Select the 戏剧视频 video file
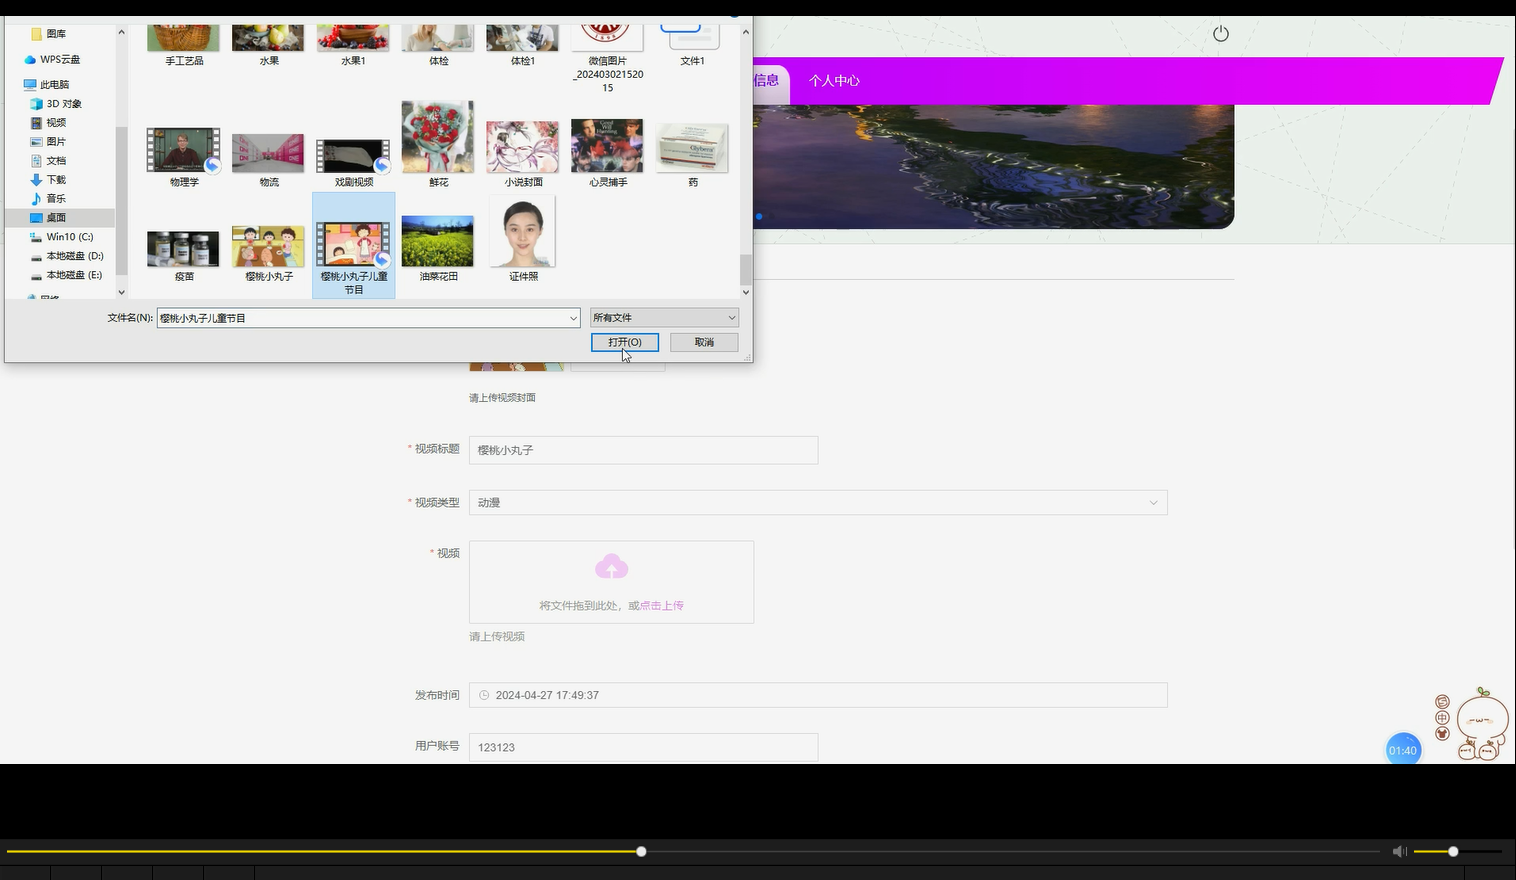Screen dimensions: 1516x880 (x=353, y=162)
